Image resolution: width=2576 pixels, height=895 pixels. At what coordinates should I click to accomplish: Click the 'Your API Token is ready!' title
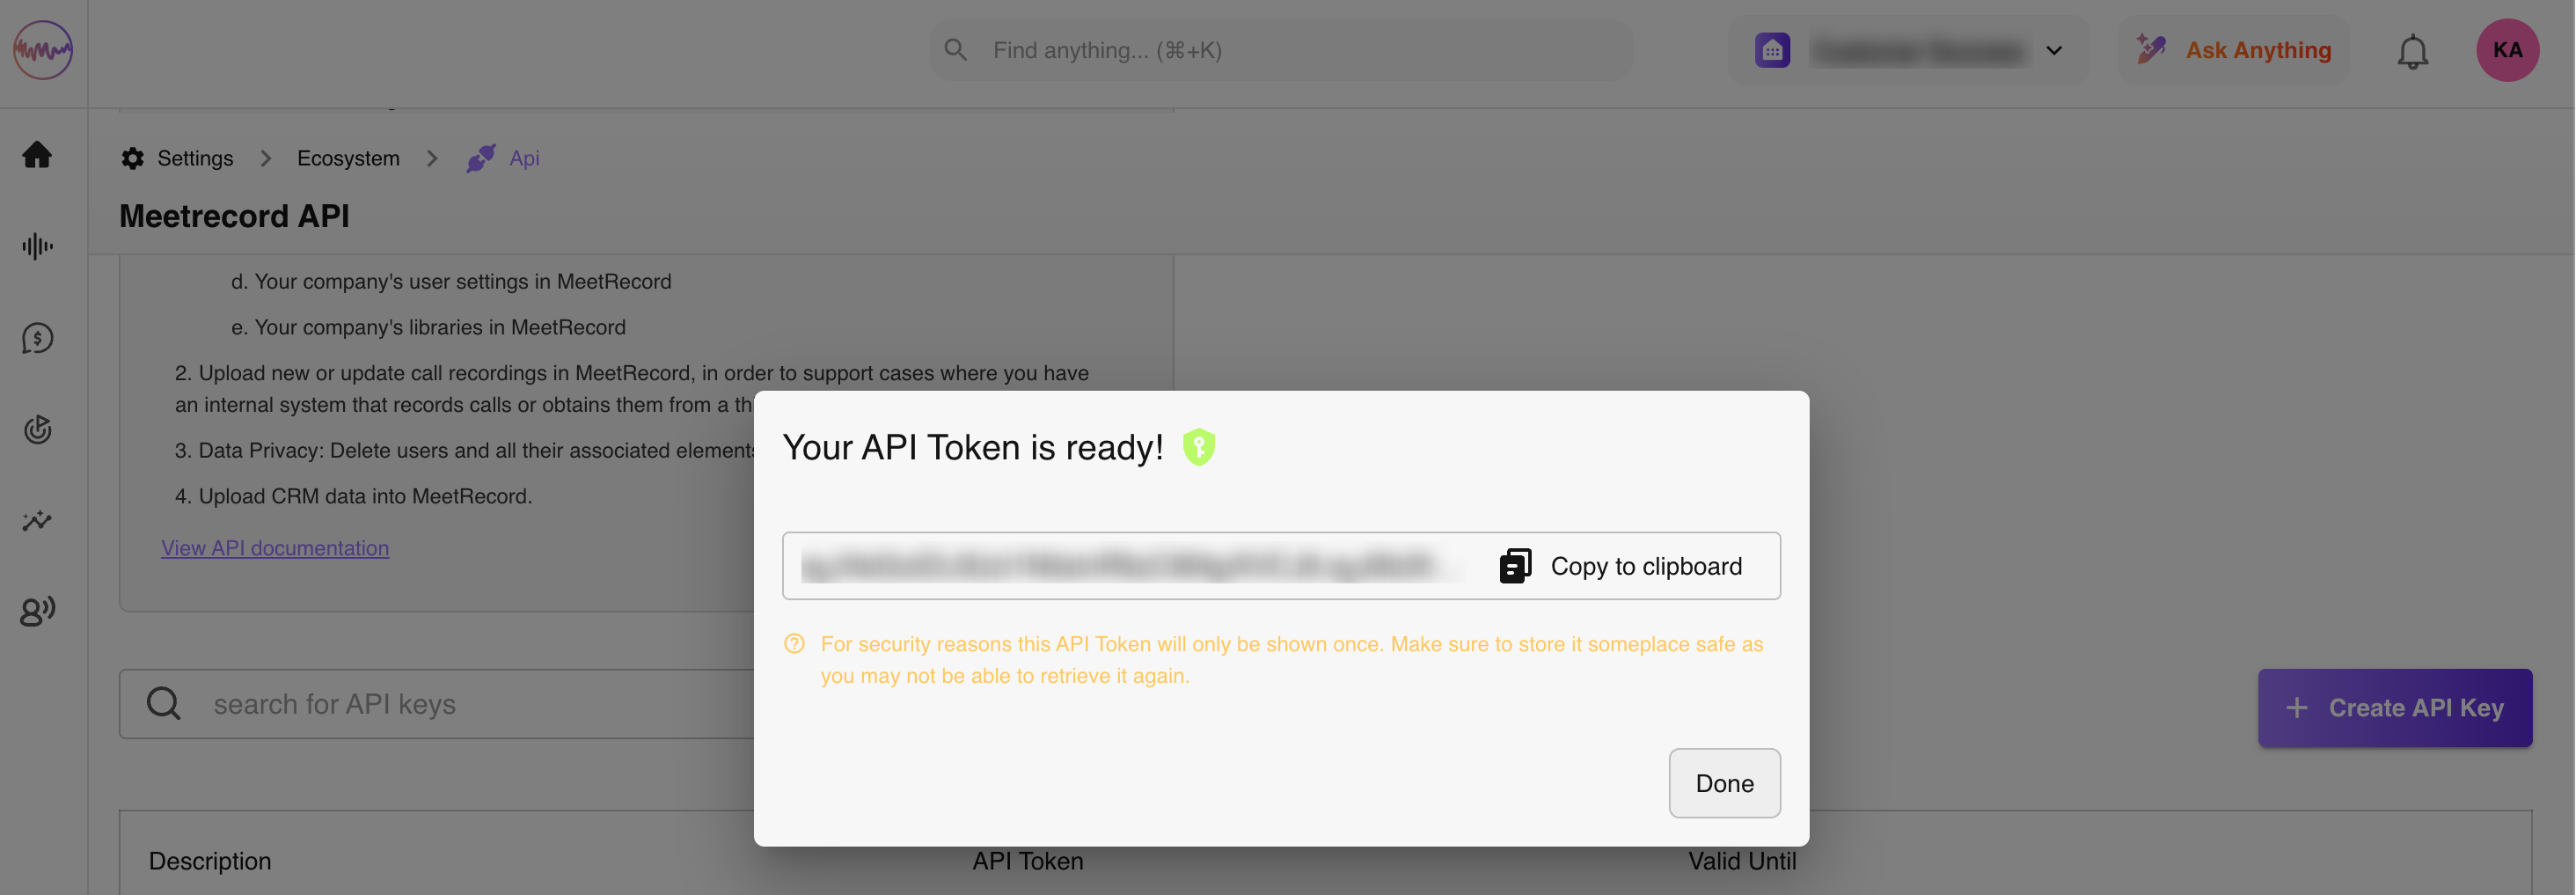click(x=972, y=447)
